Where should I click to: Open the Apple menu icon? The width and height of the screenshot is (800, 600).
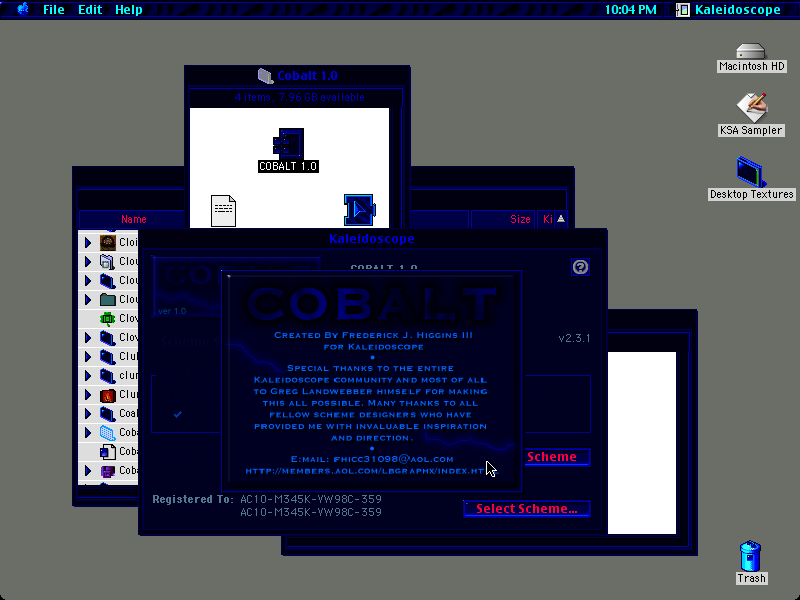pos(23,9)
